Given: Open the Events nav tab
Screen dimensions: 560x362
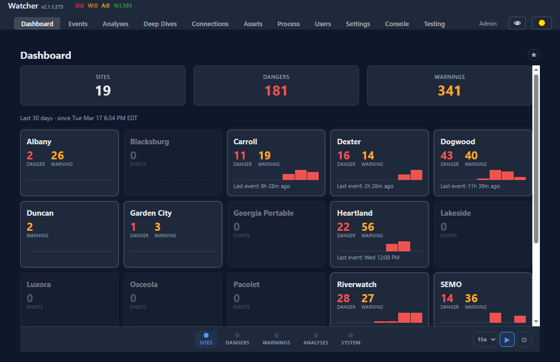Looking at the screenshot, I should [x=78, y=24].
